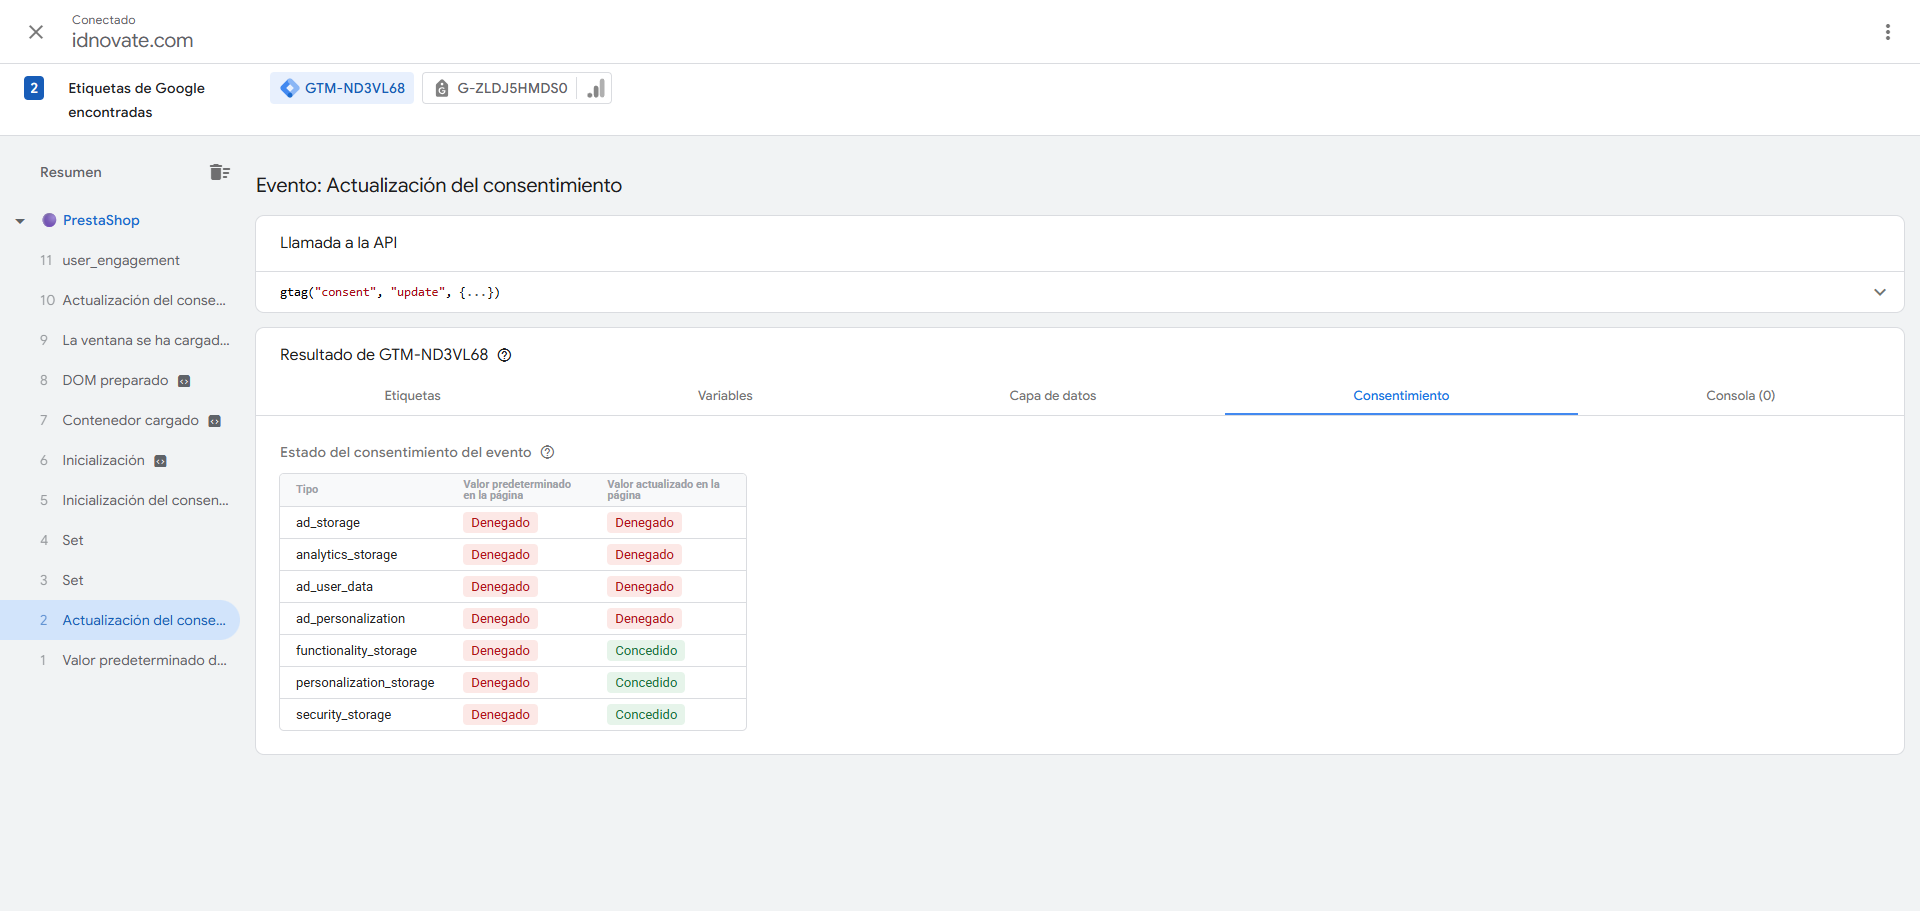Close the Tag Assistant debug panel
The height and width of the screenshot is (911, 1920).
pyautogui.click(x=36, y=32)
